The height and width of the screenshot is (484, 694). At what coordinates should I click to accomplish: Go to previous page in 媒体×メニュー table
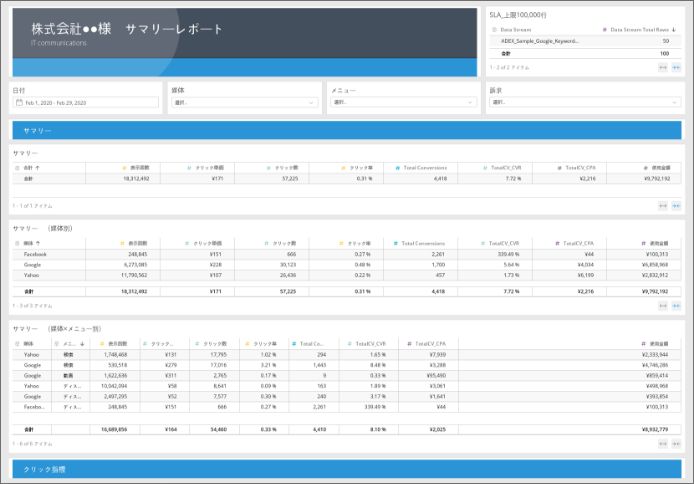[x=663, y=444]
